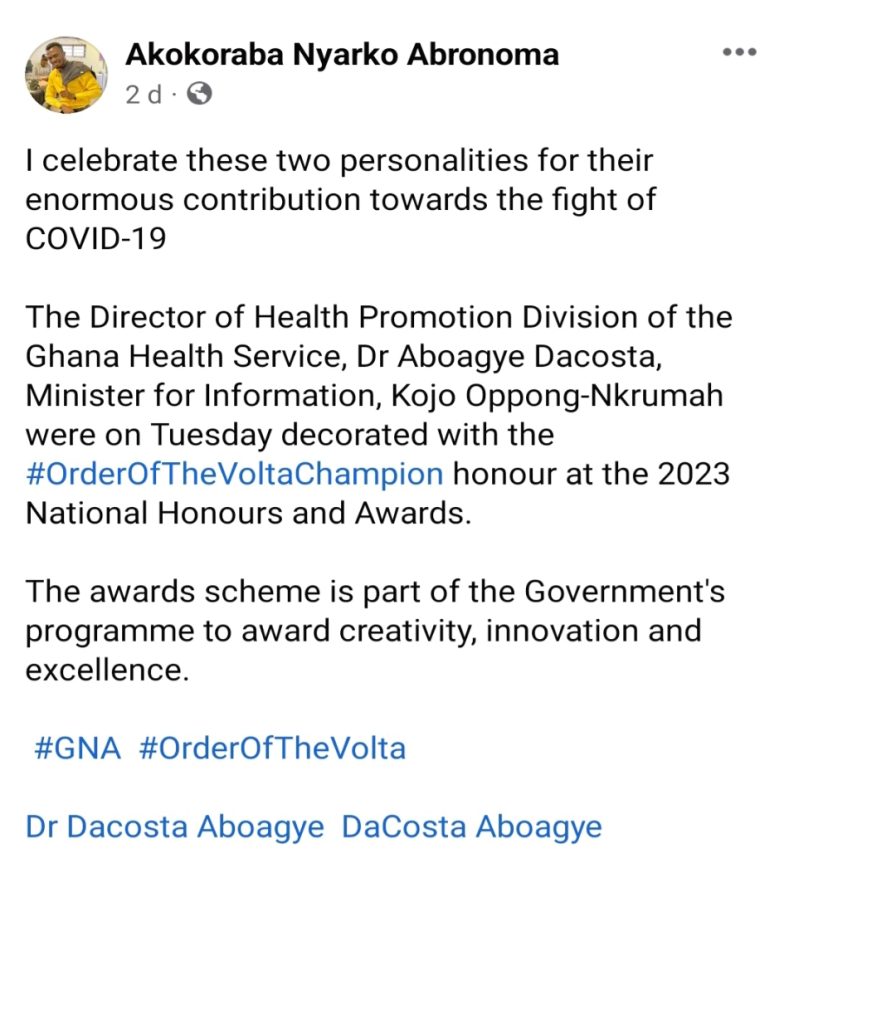896x1024 pixels.
Task: Open Akokoraba Nyarko Abronoma's profile name link
Action: (x=342, y=54)
